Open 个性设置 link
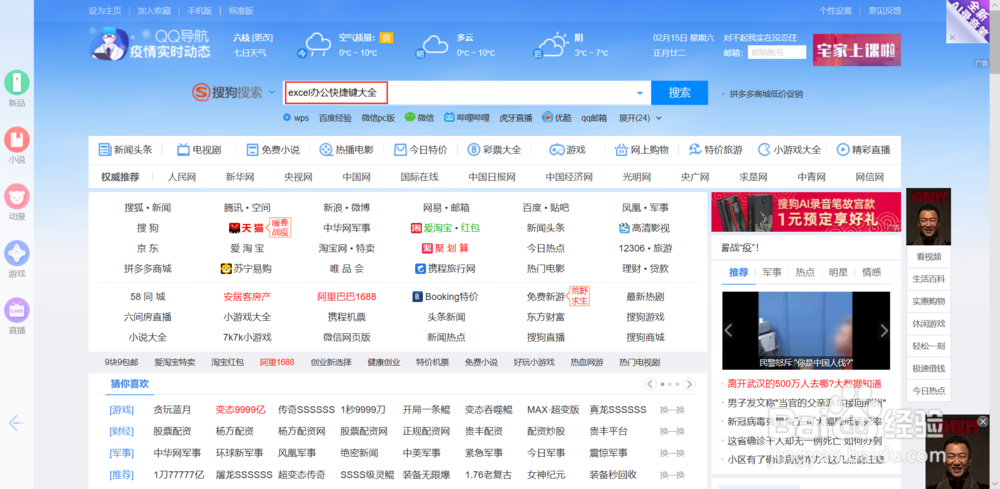 (835, 11)
